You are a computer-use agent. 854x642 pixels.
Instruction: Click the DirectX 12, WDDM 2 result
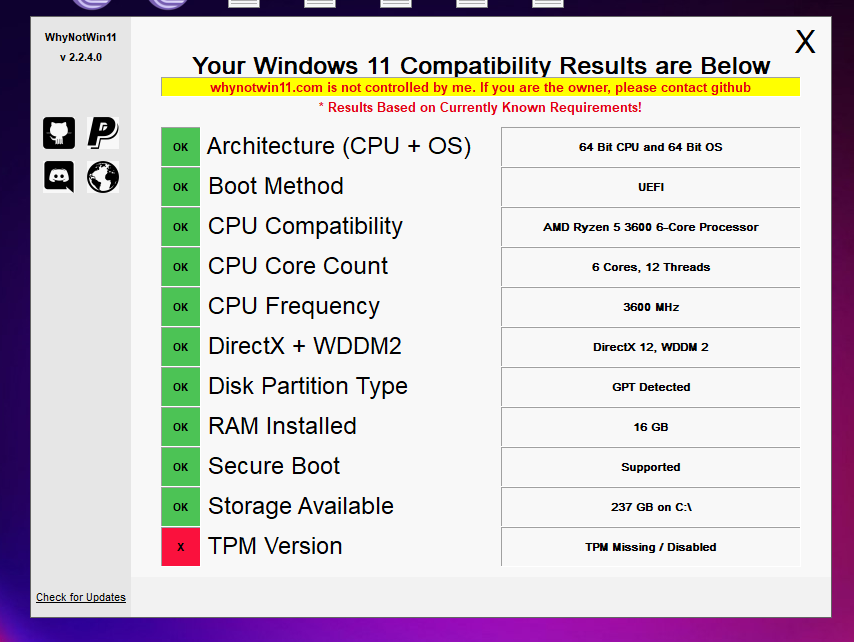650,347
